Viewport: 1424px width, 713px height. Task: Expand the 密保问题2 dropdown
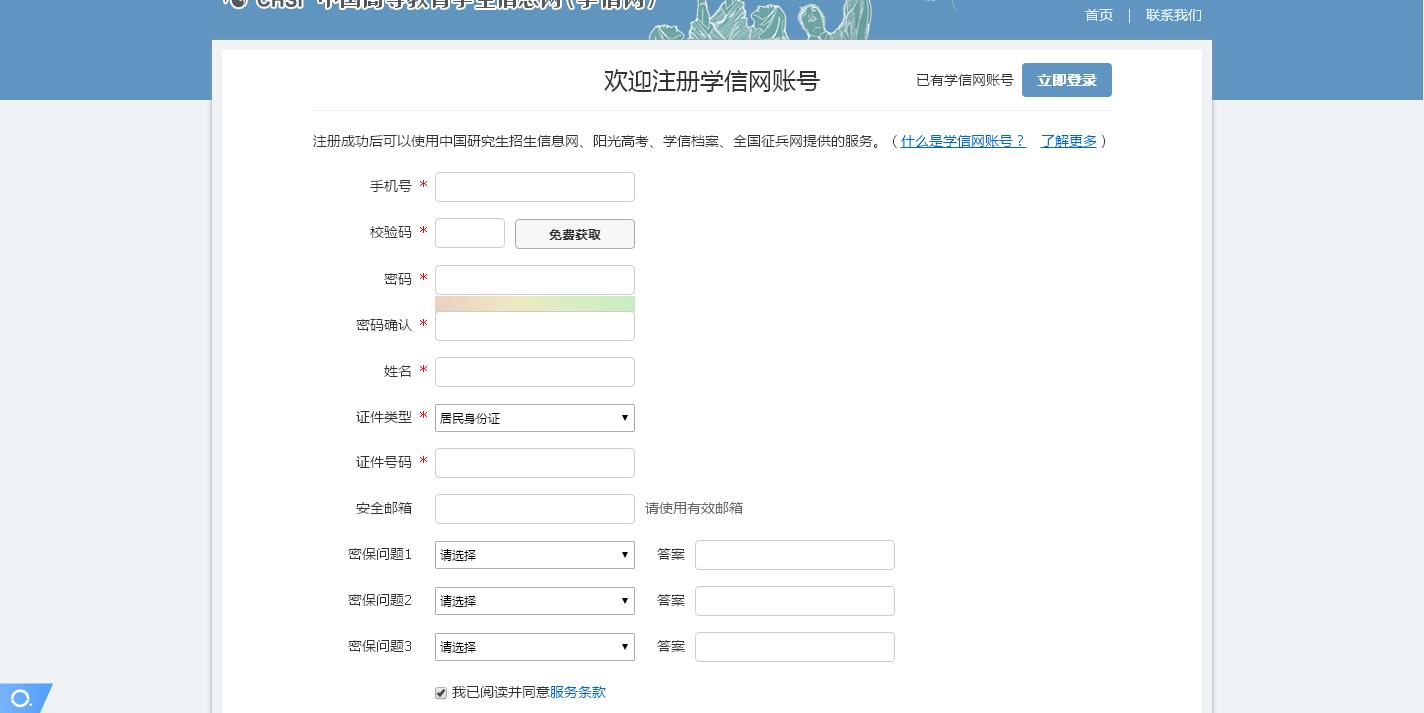[x=534, y=601]
